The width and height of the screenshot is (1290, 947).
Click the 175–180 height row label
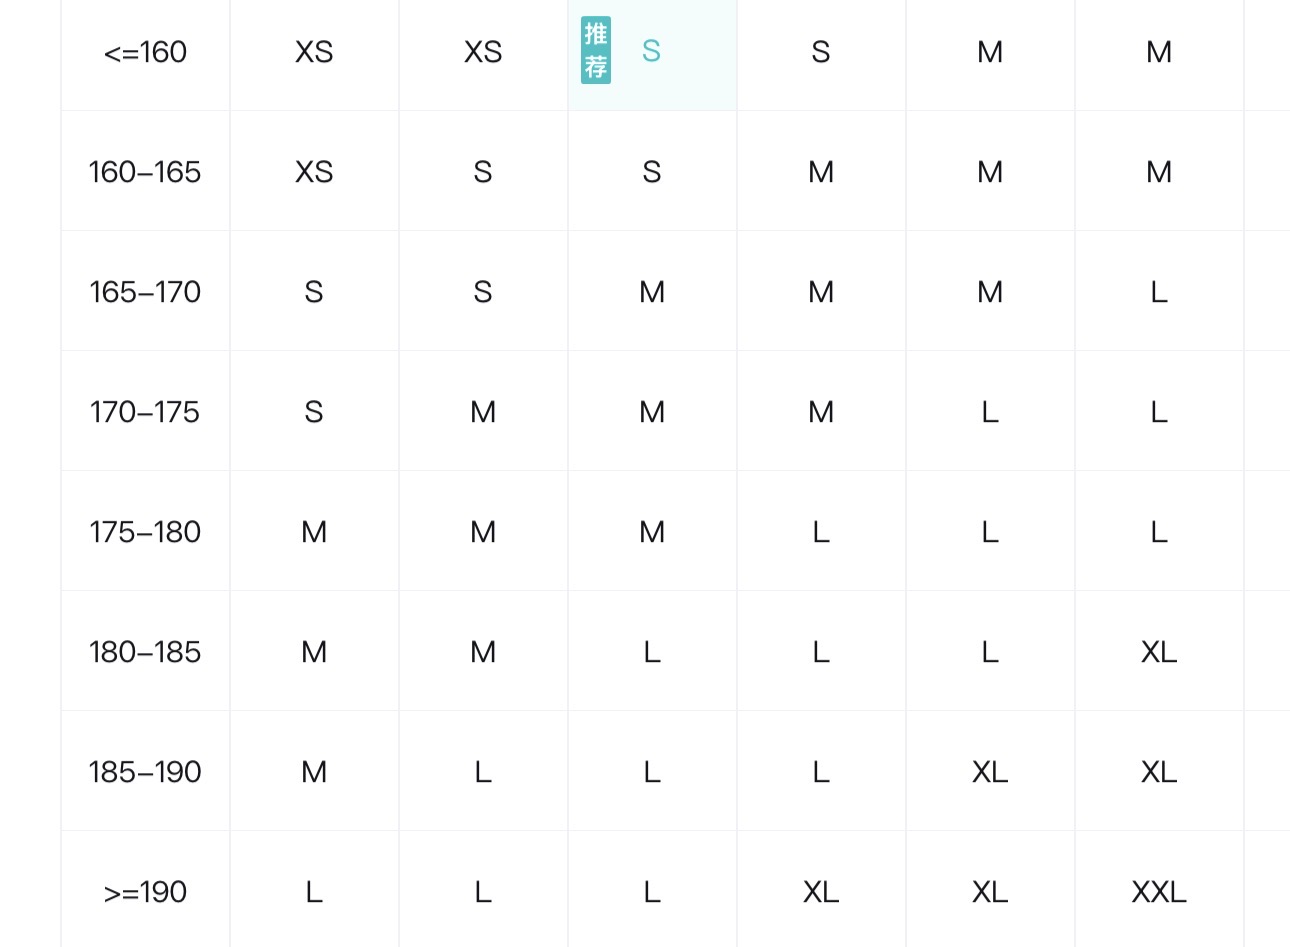pyautogui.click(x=145, y=532)
